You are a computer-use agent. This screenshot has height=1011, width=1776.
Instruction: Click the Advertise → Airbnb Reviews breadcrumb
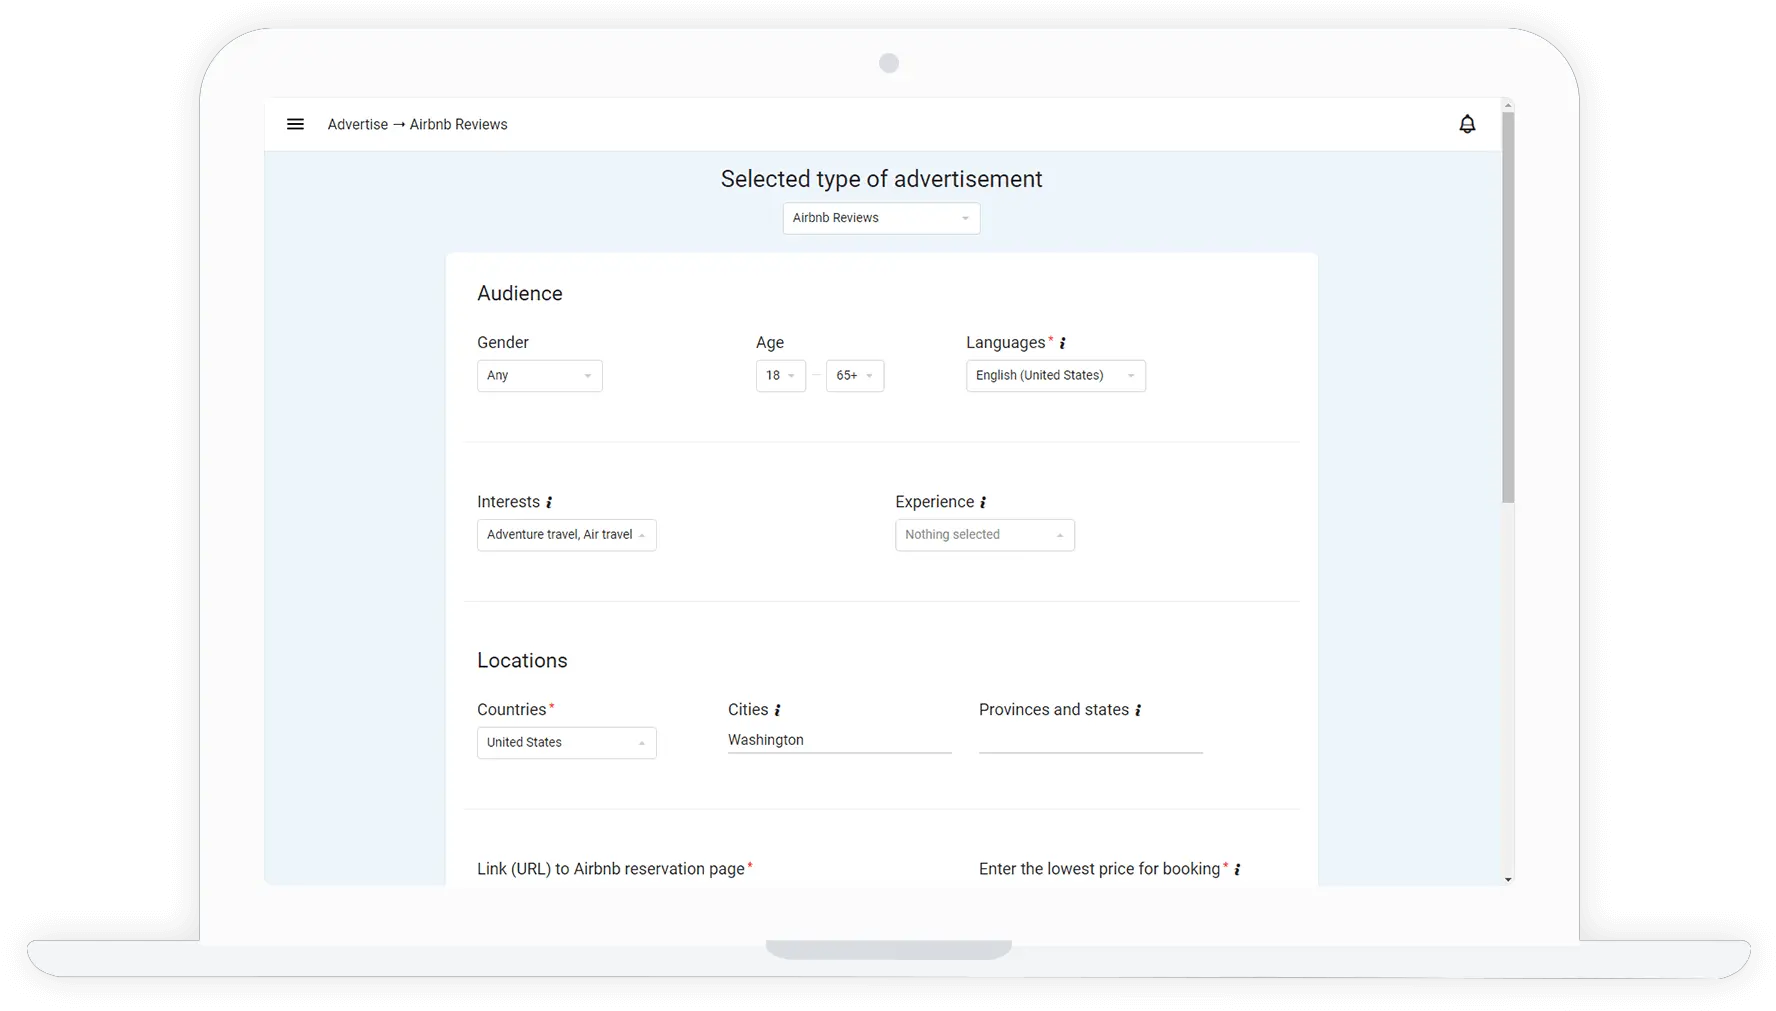tap(417, 125)
